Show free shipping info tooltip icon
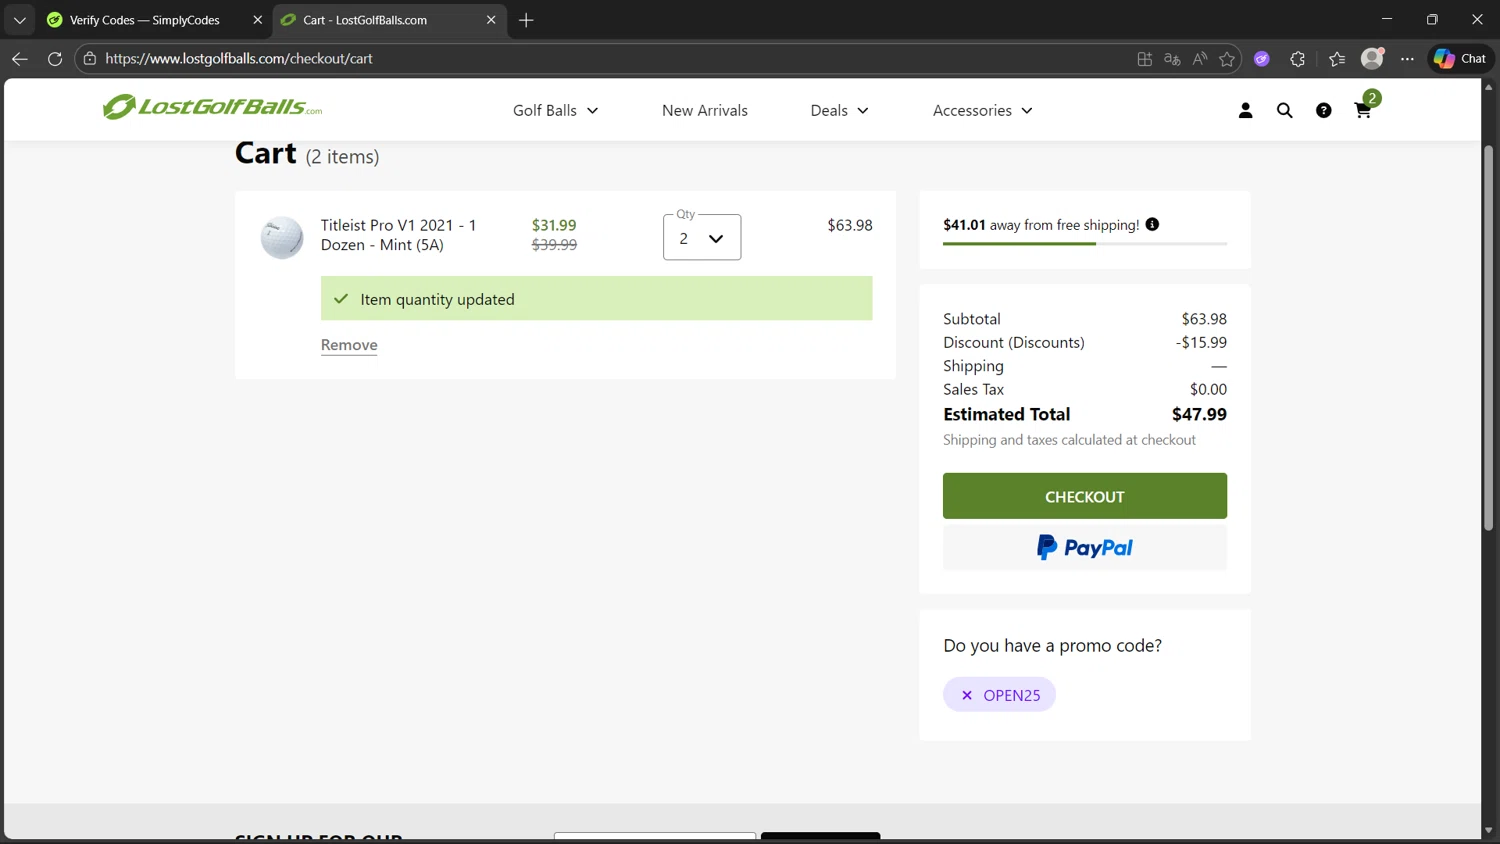Viewport: 1500px width, 844px height. tap(1152, 224)
